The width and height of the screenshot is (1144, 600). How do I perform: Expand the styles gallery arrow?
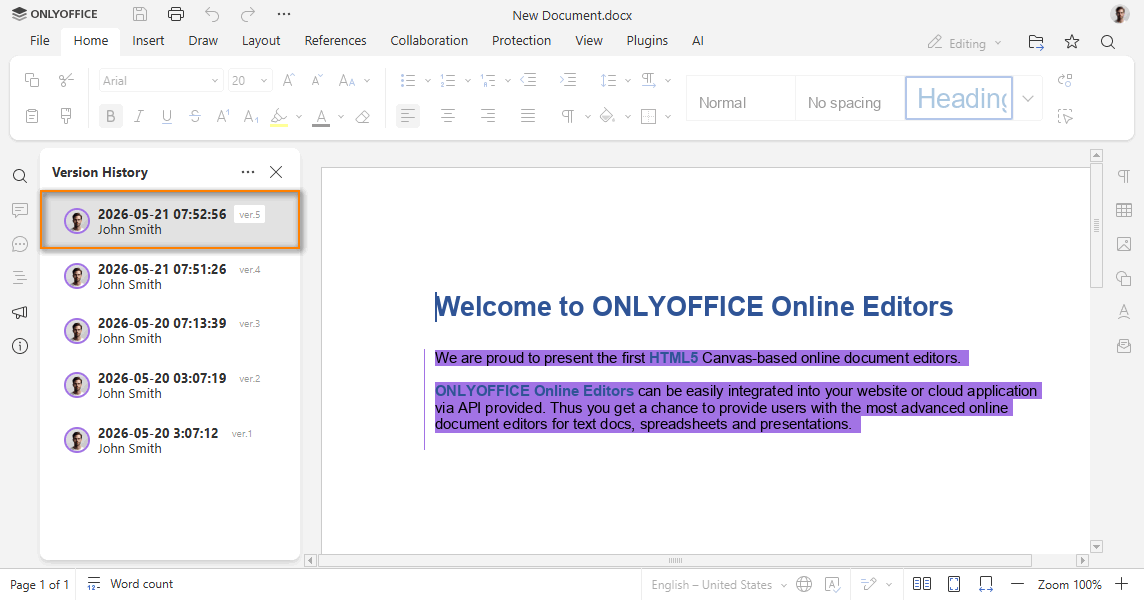click(1028, 98)
